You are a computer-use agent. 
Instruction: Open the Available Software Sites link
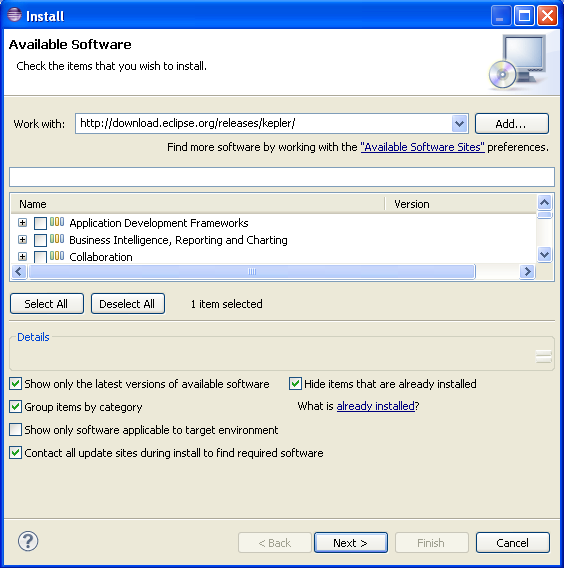coord(422,147)
